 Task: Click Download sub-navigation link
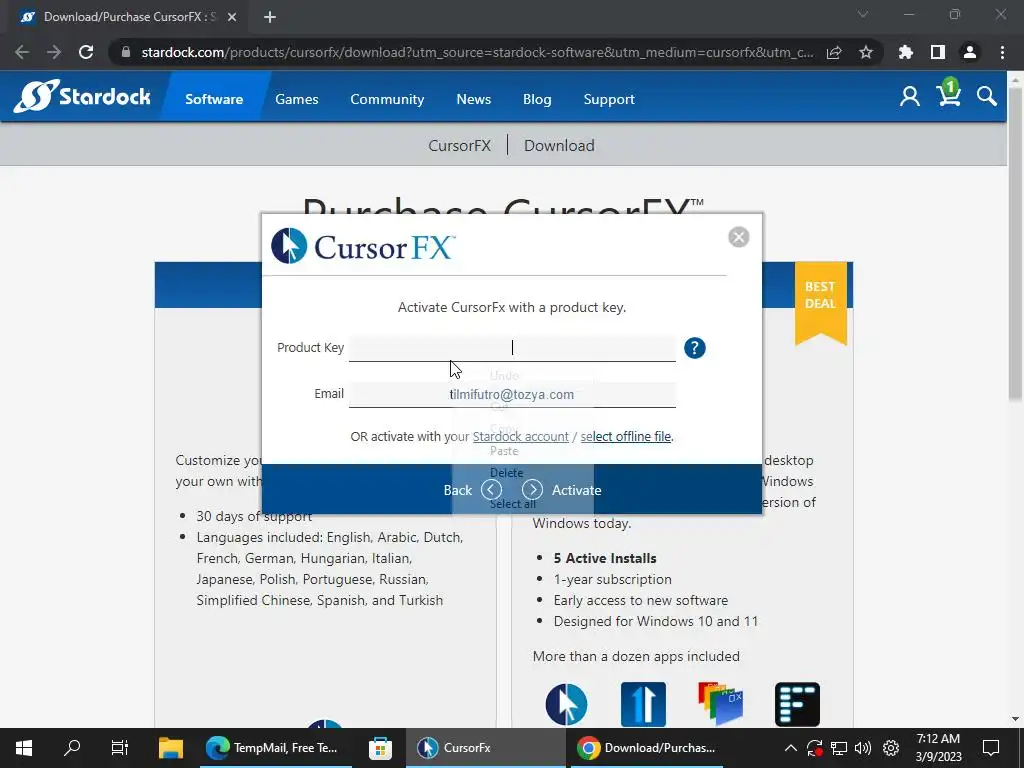559,145
